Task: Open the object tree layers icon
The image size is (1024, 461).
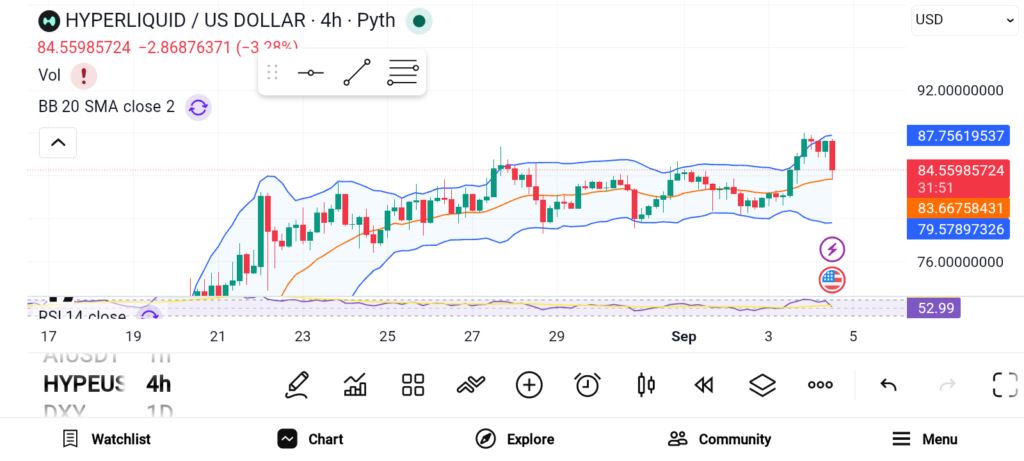Action: click(x=762, y=385)
